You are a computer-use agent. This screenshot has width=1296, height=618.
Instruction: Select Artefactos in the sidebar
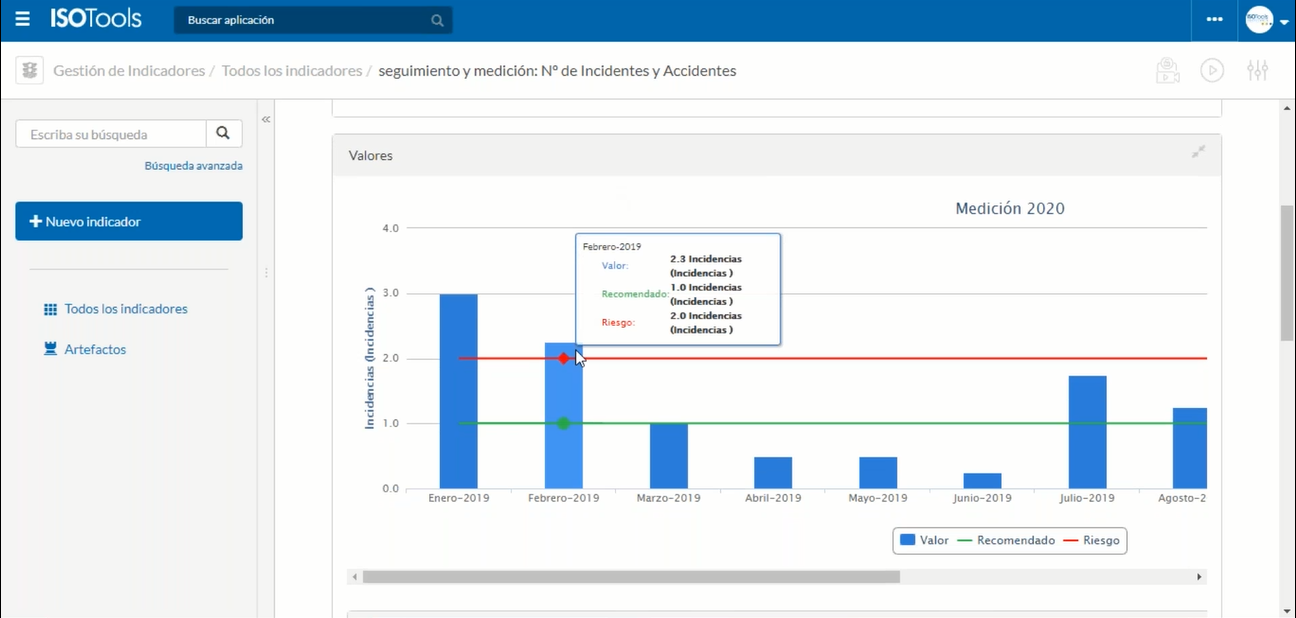click(95, 350)
